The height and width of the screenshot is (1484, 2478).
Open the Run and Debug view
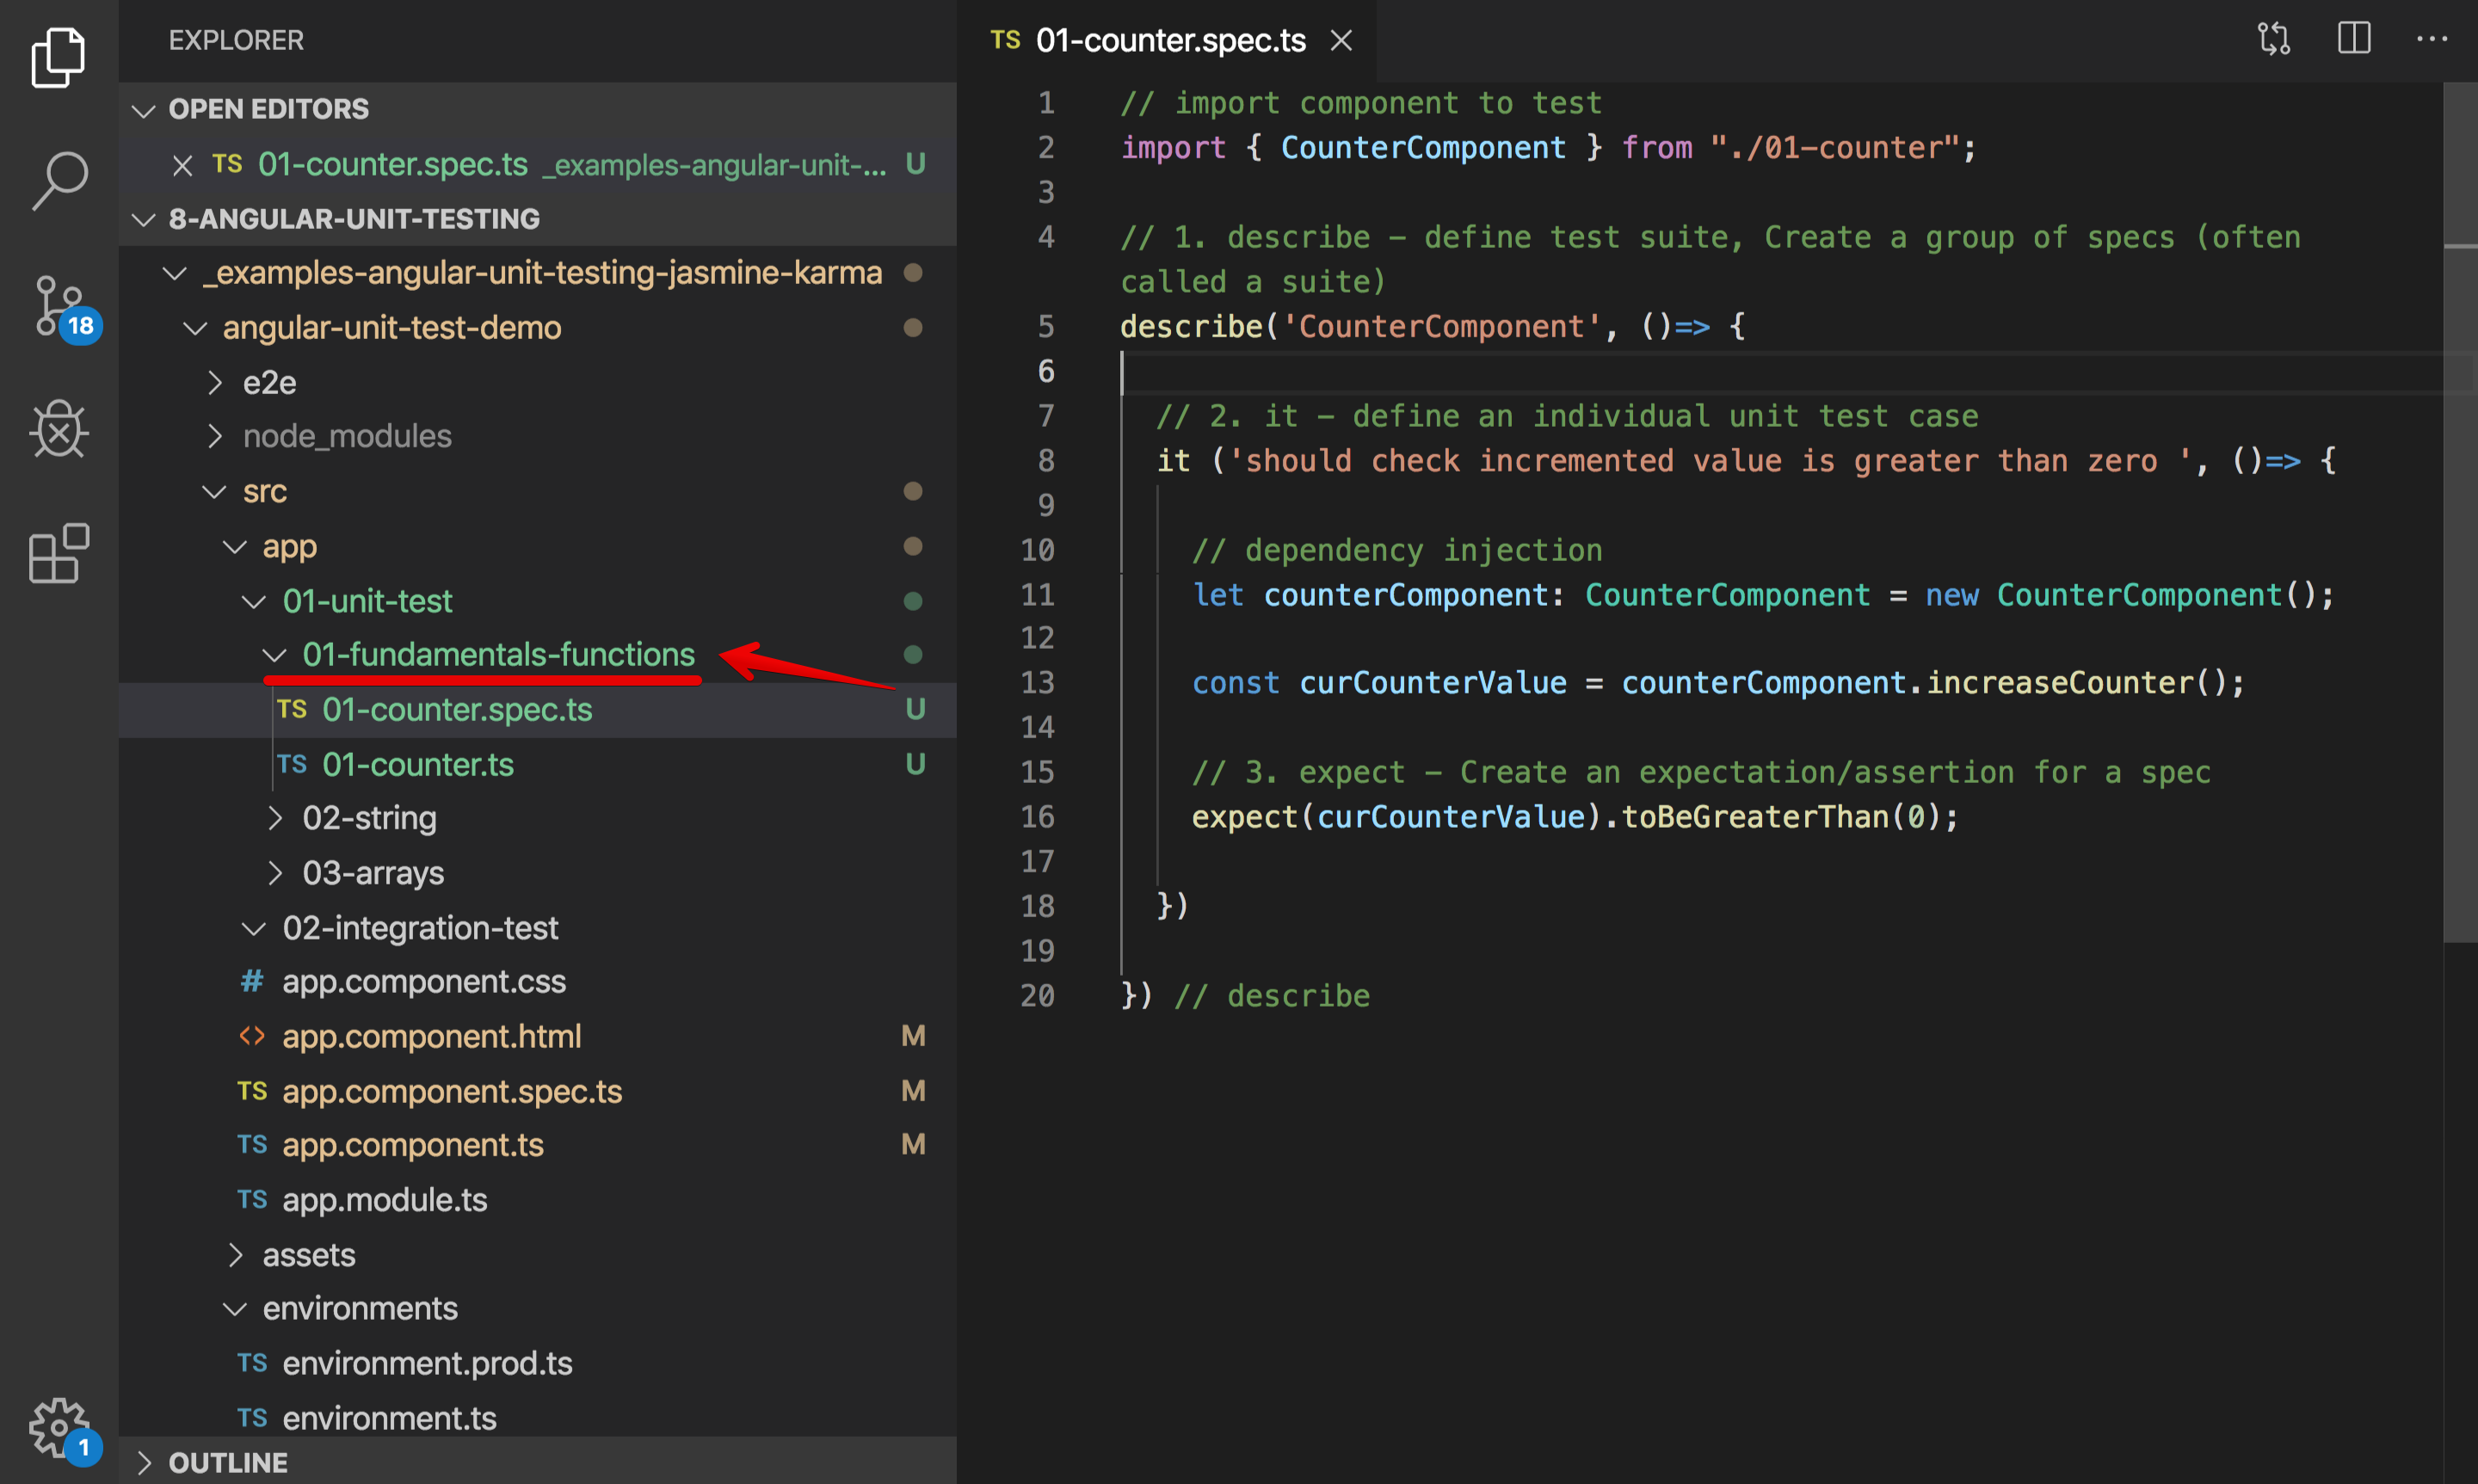coord(59,430)
